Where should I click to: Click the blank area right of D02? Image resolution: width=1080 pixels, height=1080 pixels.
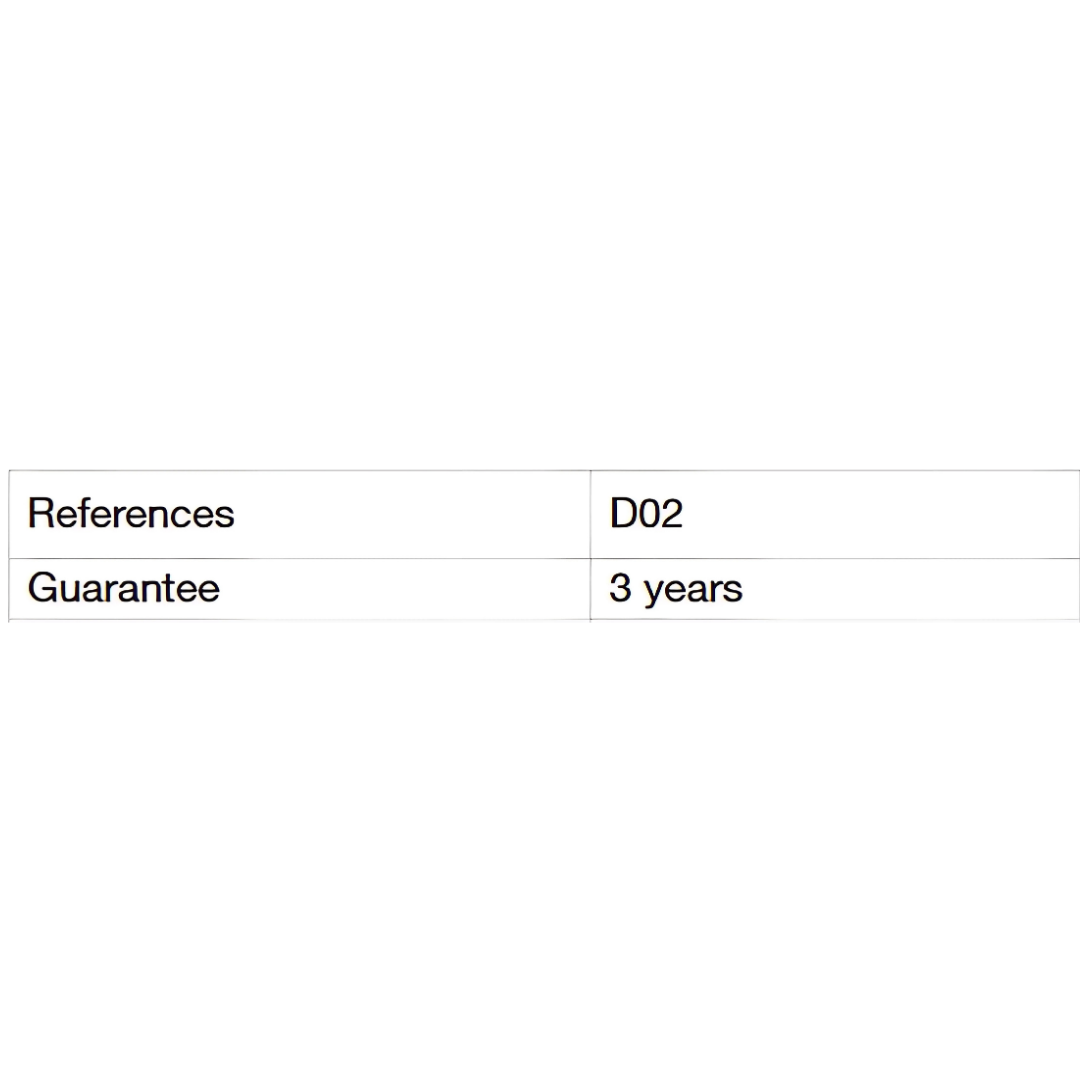[880, 514]
